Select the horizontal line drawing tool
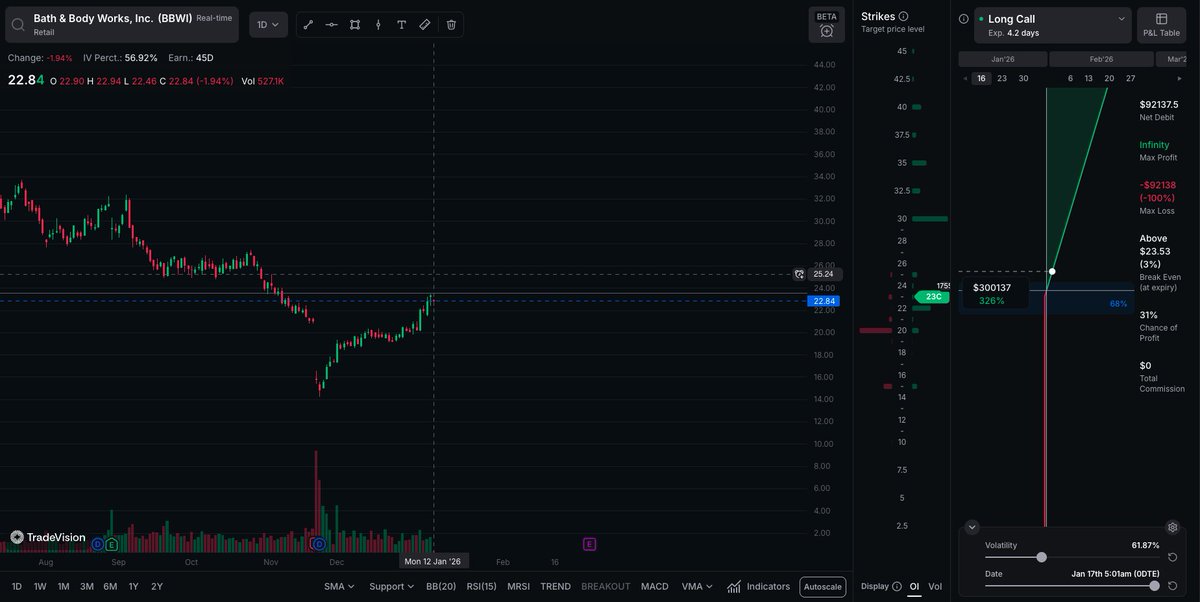Viewport: 1200px width, 602px height. click(331, 24)
